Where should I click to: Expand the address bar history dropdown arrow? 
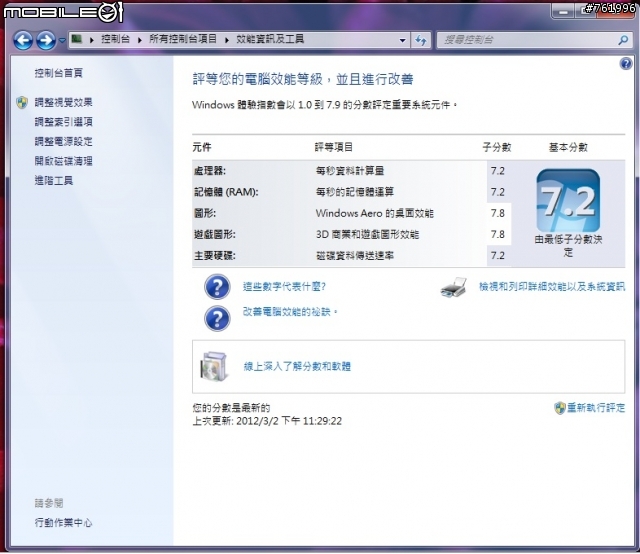click(403, 41)
